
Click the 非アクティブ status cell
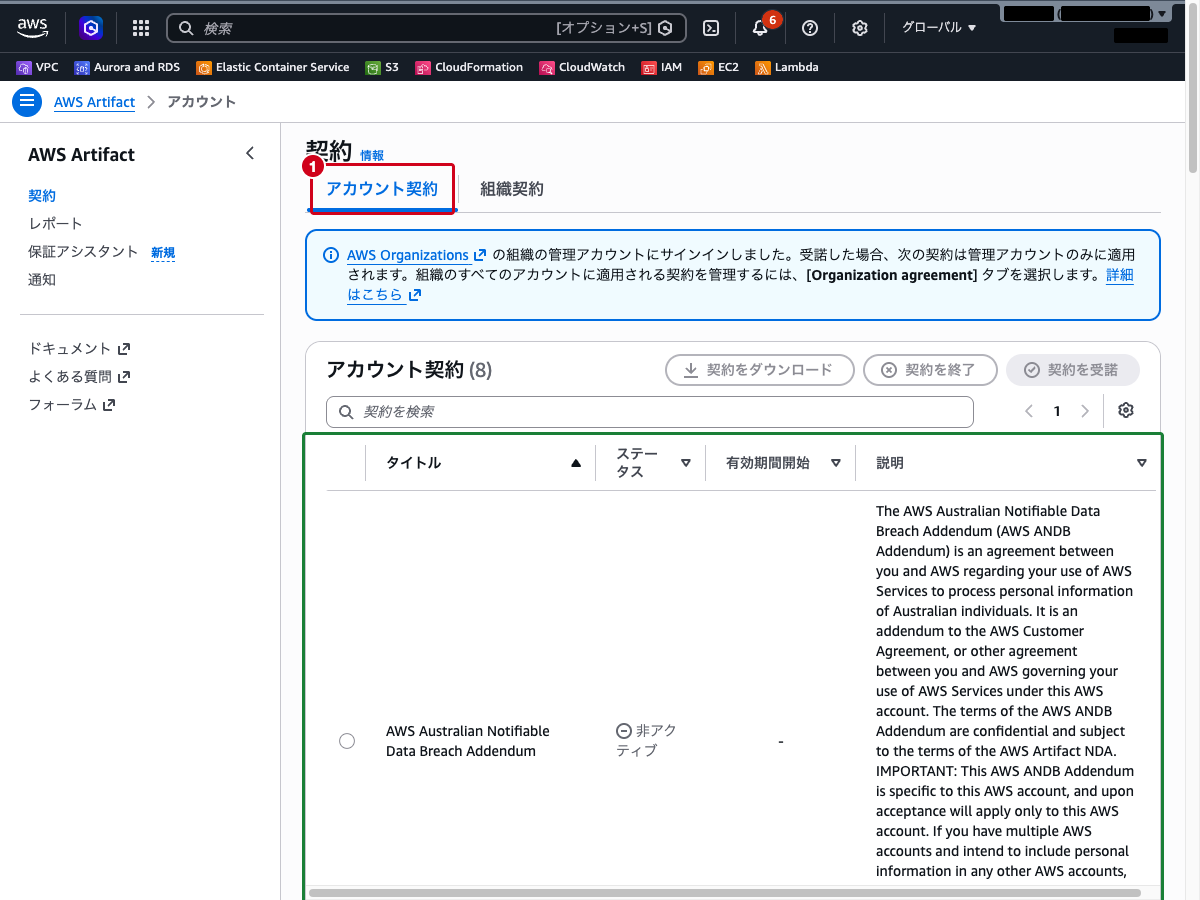click(x=647, y=741)
